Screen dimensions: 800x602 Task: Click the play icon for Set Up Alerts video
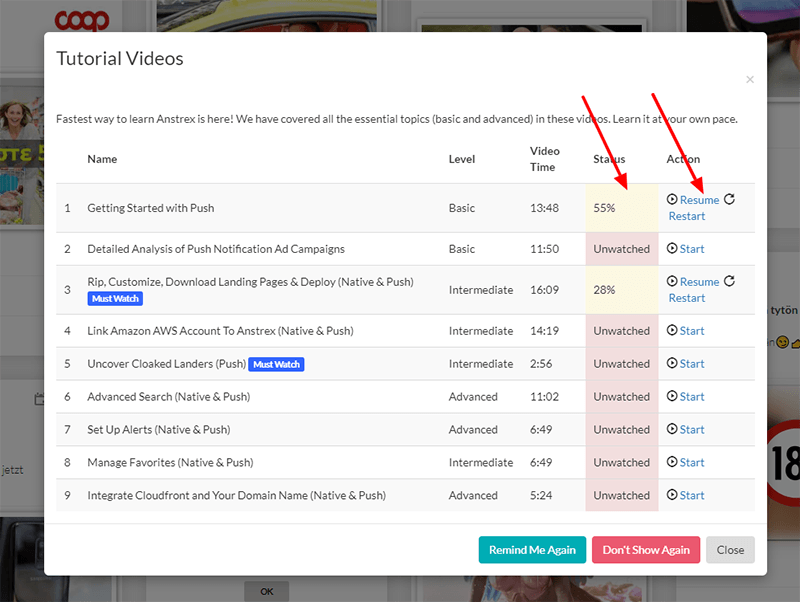coord(672,429)
